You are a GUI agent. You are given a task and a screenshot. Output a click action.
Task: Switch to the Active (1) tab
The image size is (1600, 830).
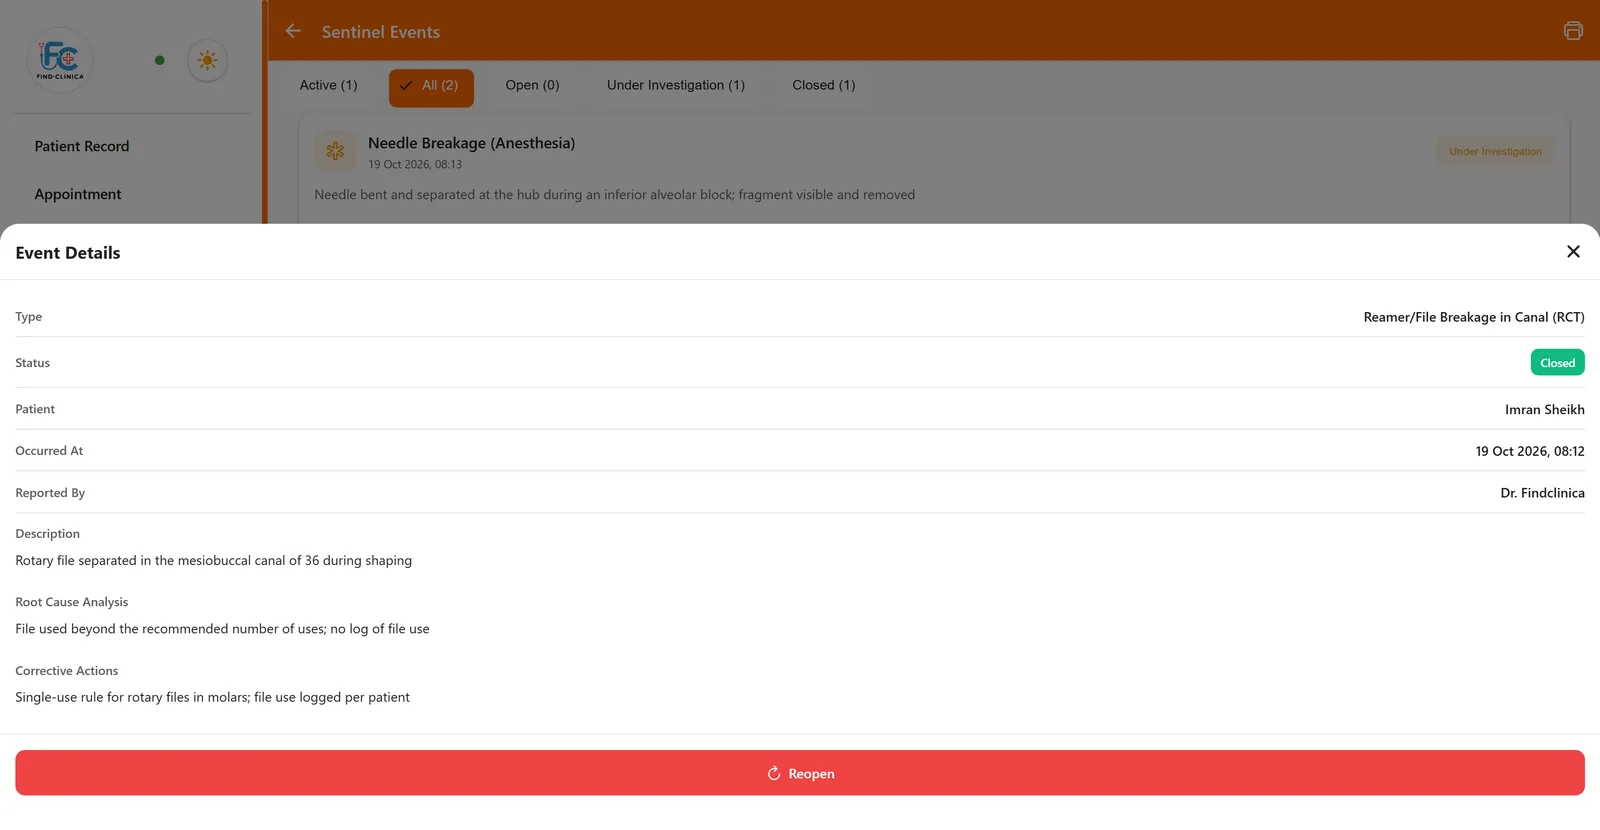click(x=328, y=86)
